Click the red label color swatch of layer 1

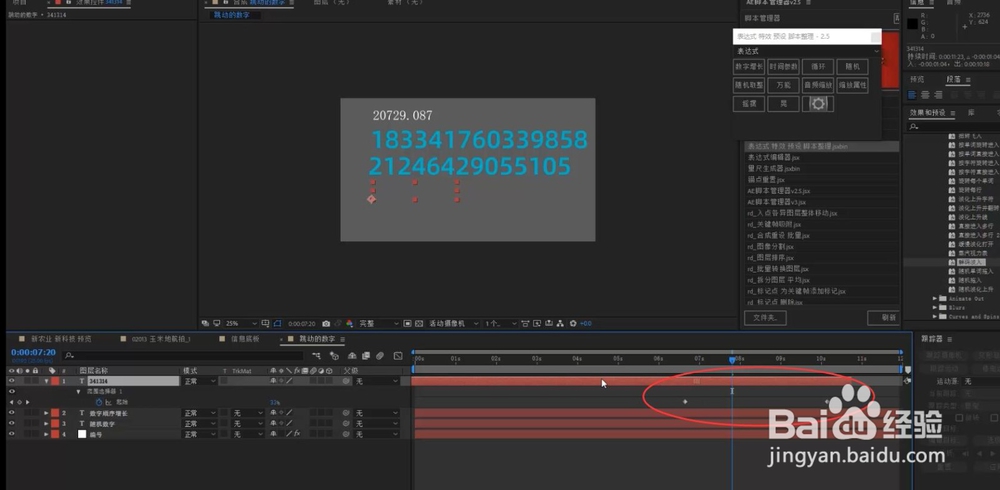coord(55,381)
